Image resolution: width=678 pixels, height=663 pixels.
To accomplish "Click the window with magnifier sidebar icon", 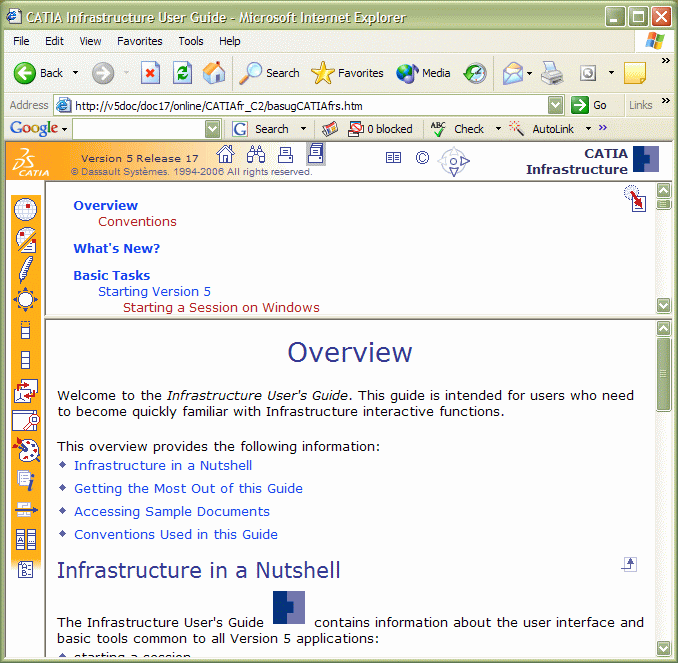I will [26, 420].
